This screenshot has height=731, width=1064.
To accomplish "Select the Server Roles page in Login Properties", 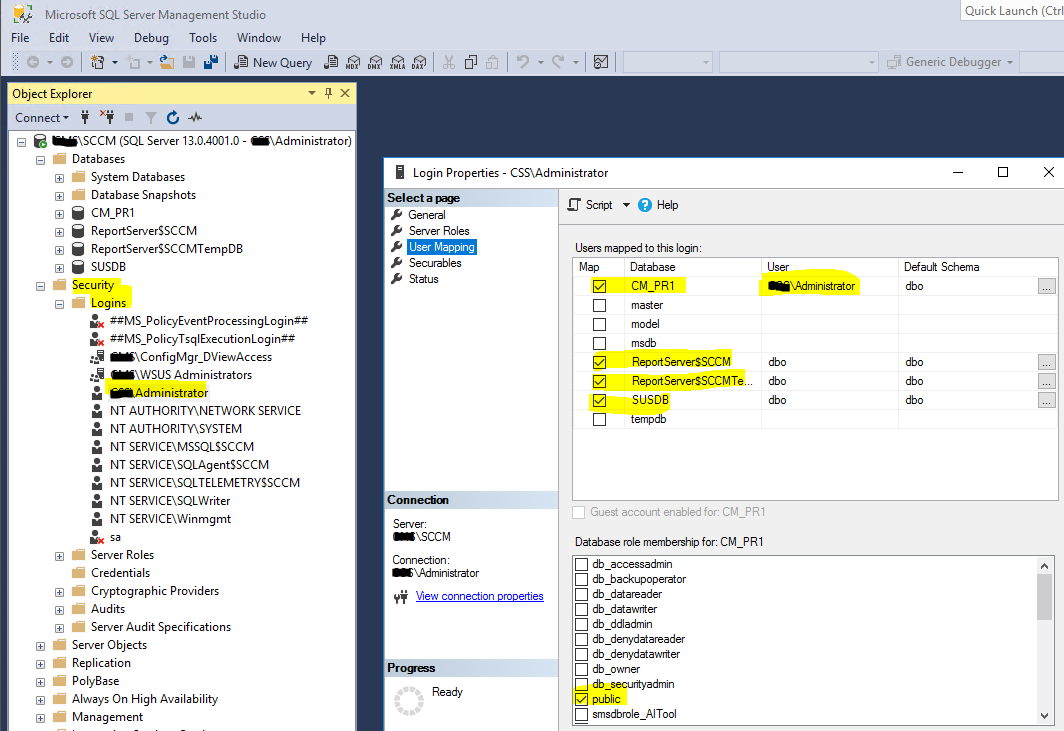I will [x=439, y=231].
